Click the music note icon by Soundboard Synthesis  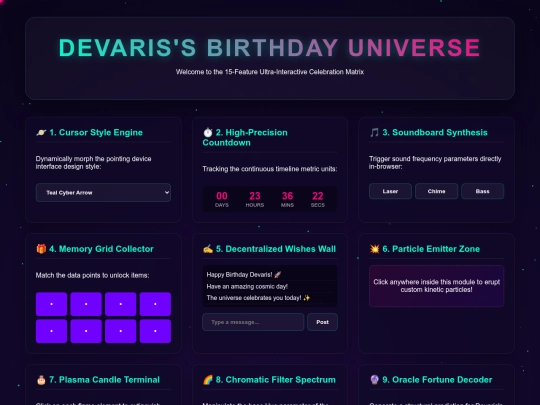point(374,133)
